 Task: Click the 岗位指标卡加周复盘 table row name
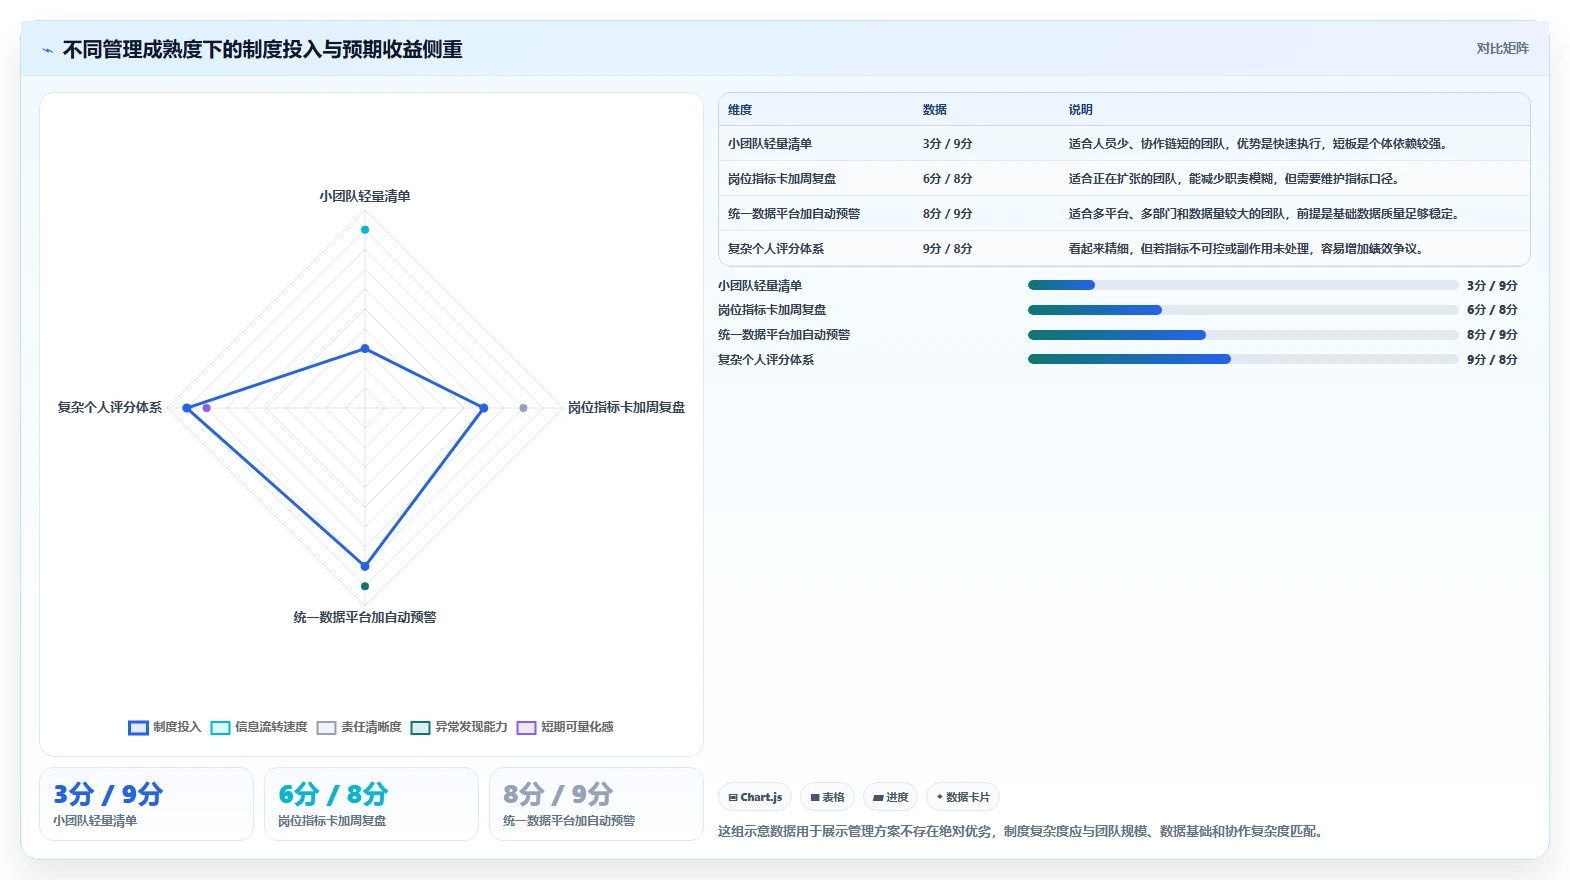(782, 179)
